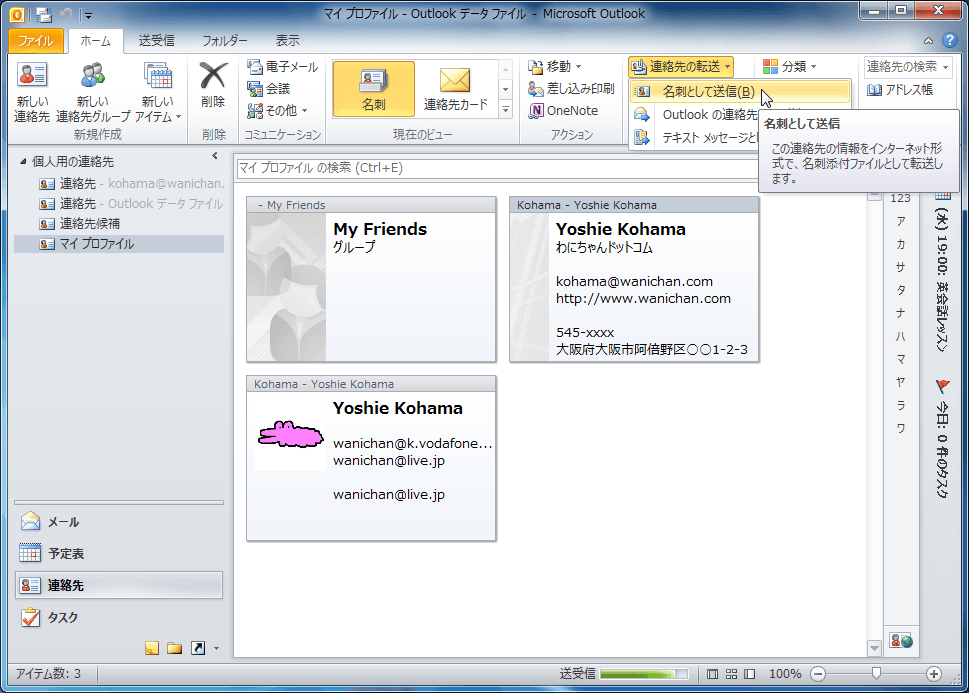Open the 新しいアイテム dropdown
The width and height of the screenshot is (969, 693).
pyautogui.click(x=158, y=92)
